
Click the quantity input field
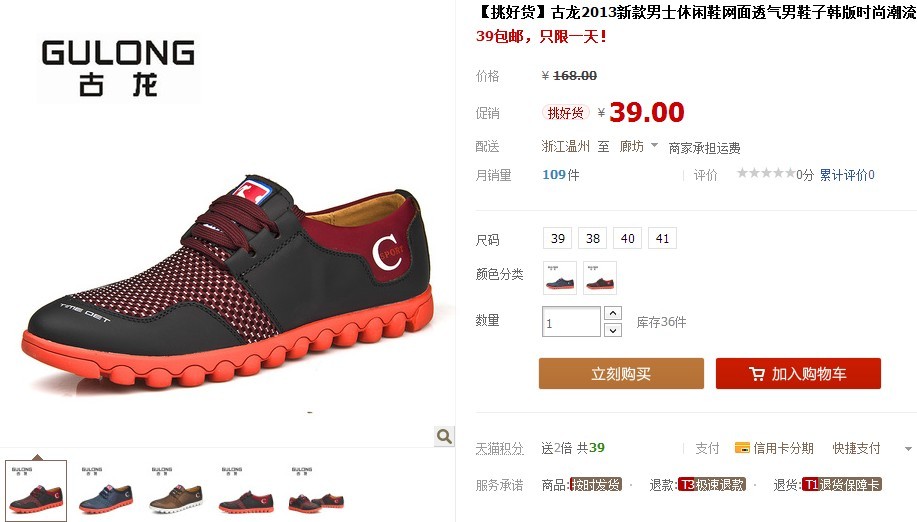click(571, 322)
